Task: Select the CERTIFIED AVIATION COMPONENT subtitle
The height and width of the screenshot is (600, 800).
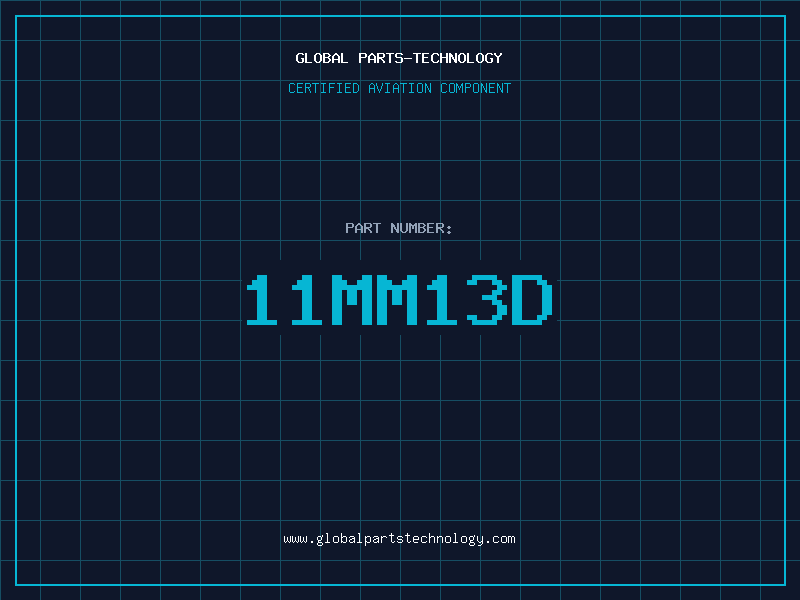Action: point(399,88)
